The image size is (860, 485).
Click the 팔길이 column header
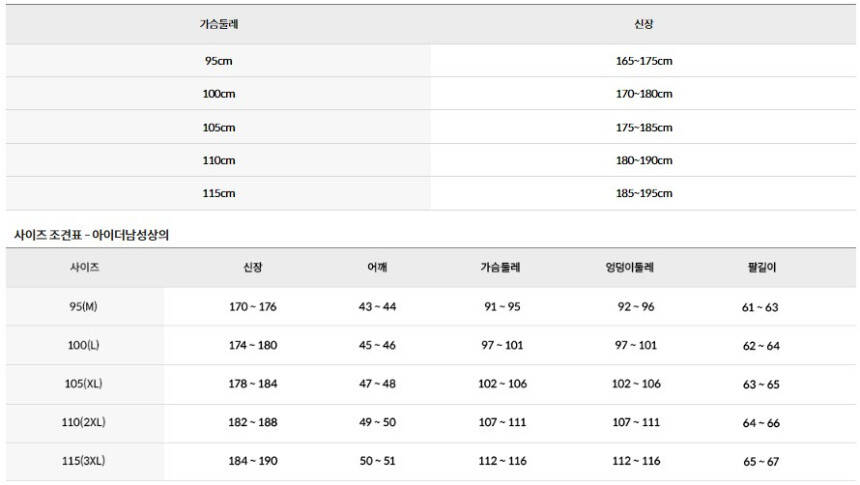(x=761, y=268)
